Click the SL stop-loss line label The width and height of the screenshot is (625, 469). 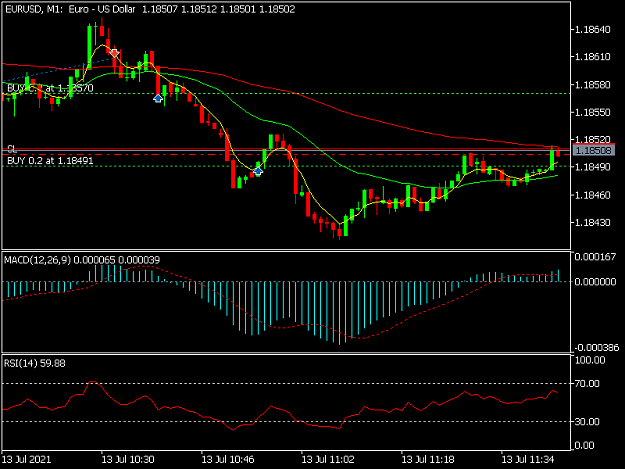point(12,149)
